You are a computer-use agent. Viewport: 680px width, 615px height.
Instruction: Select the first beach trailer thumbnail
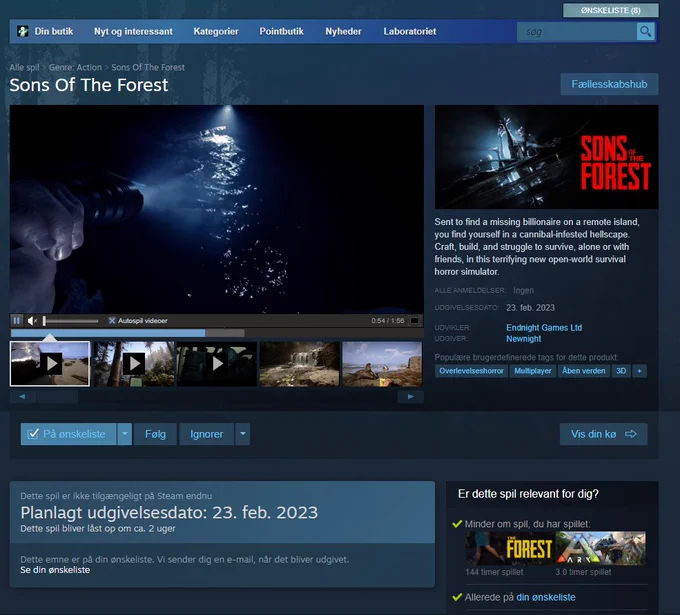tap(50, 363)
